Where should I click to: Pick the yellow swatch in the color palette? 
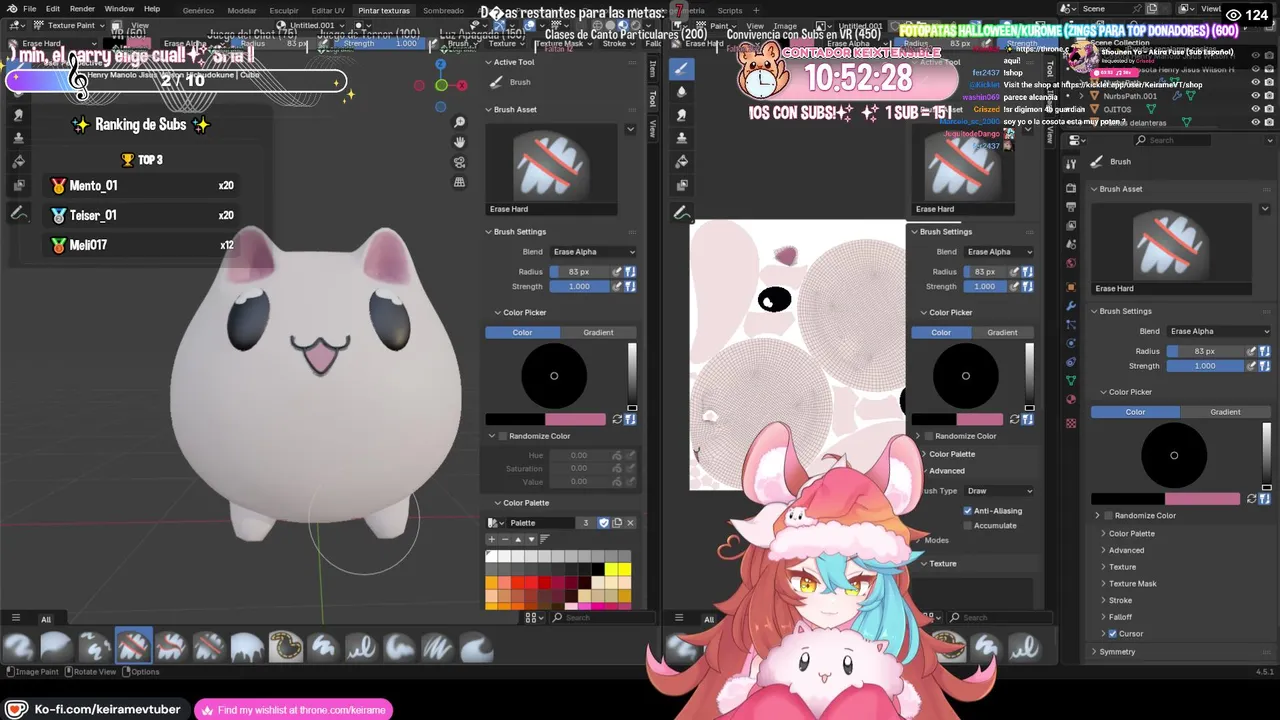[625, 569]
